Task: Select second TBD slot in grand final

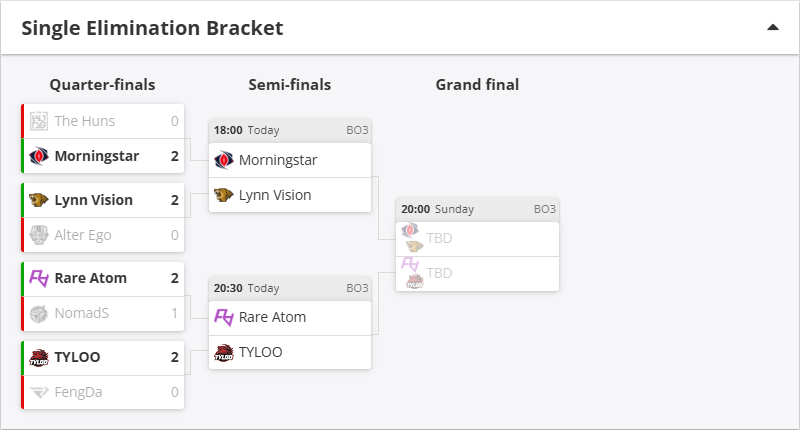Action: (439, 273)
